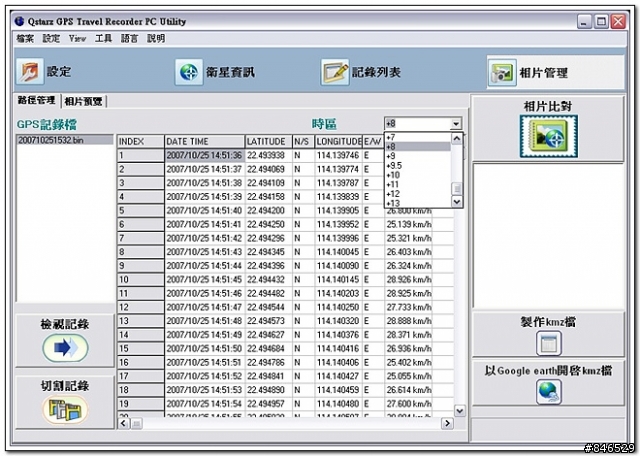Viewport: 640px width, 456px height.
Task: Click timezone list scroll up arrow
Action: coord(457,139)
